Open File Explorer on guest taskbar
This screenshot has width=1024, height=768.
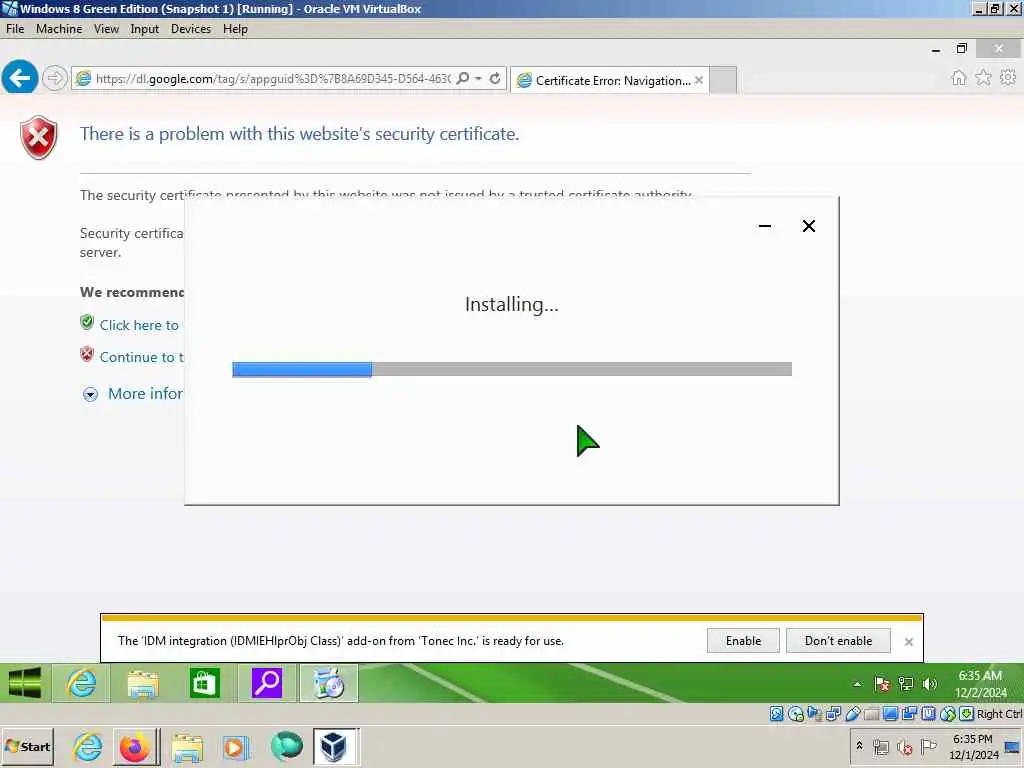pos(143,684)
